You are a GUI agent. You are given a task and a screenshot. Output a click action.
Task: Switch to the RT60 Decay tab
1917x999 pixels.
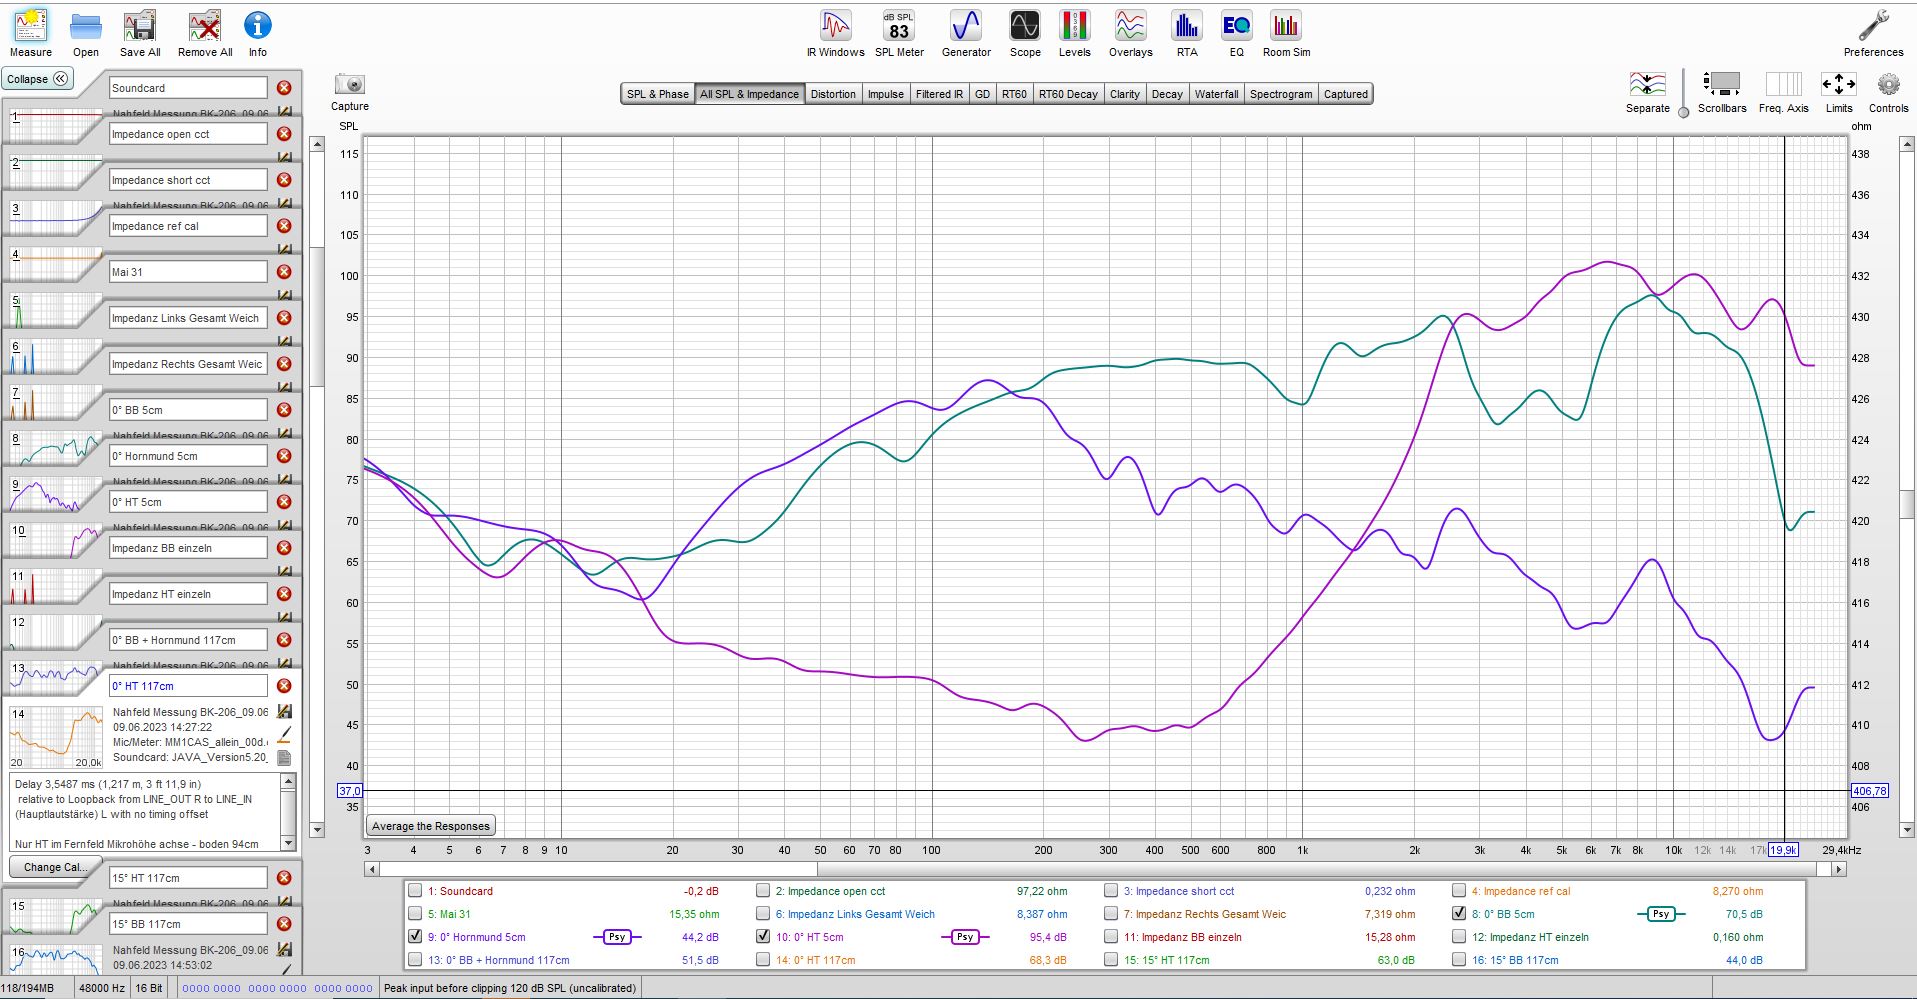pyautogui.click(x=1068, y=94)
